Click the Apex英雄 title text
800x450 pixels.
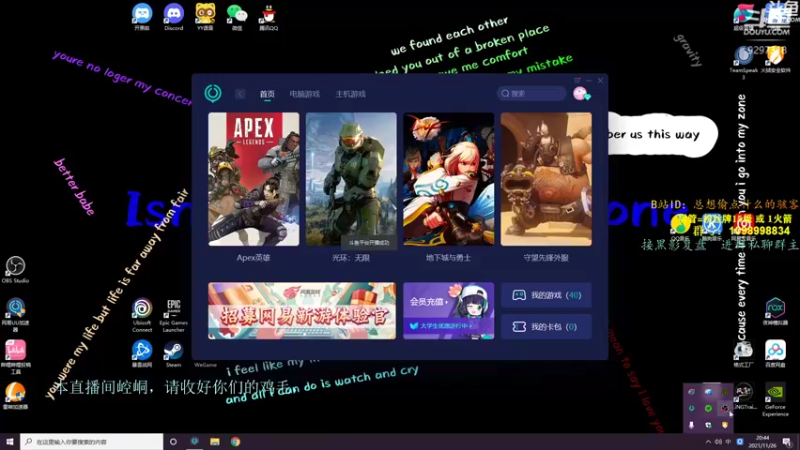[254, 258]
